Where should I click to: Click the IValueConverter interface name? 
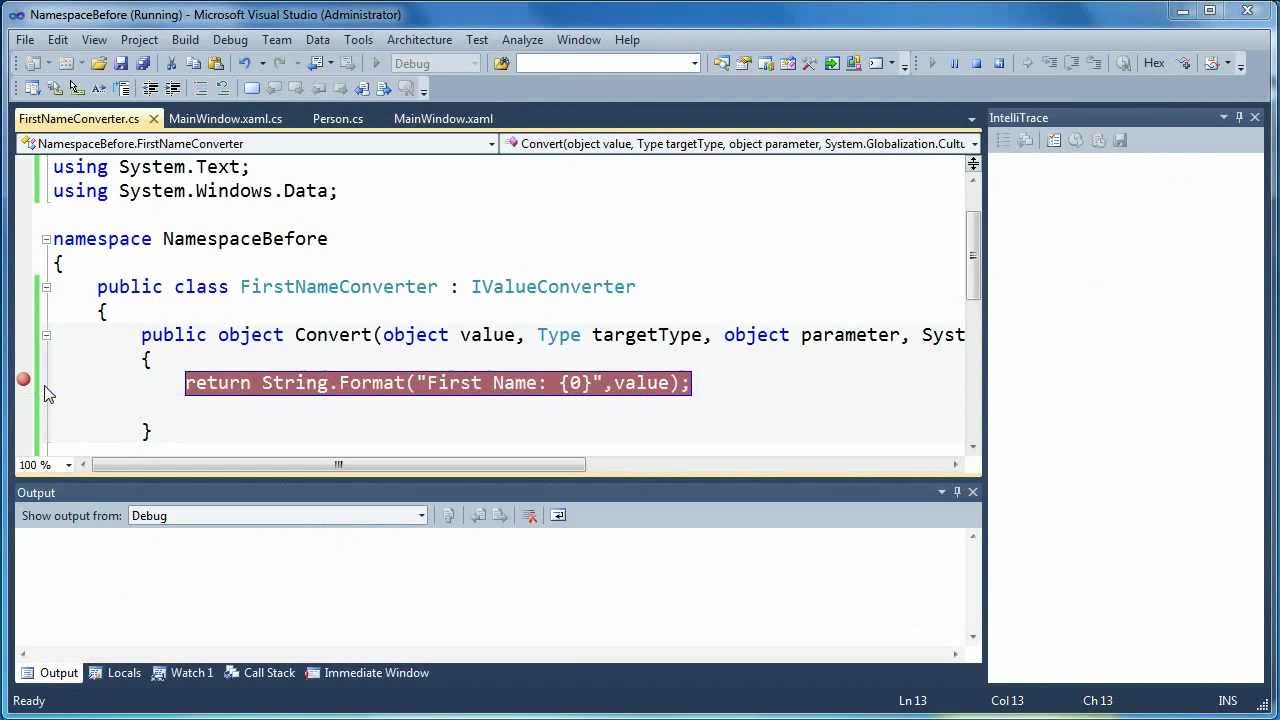point(553,287)
